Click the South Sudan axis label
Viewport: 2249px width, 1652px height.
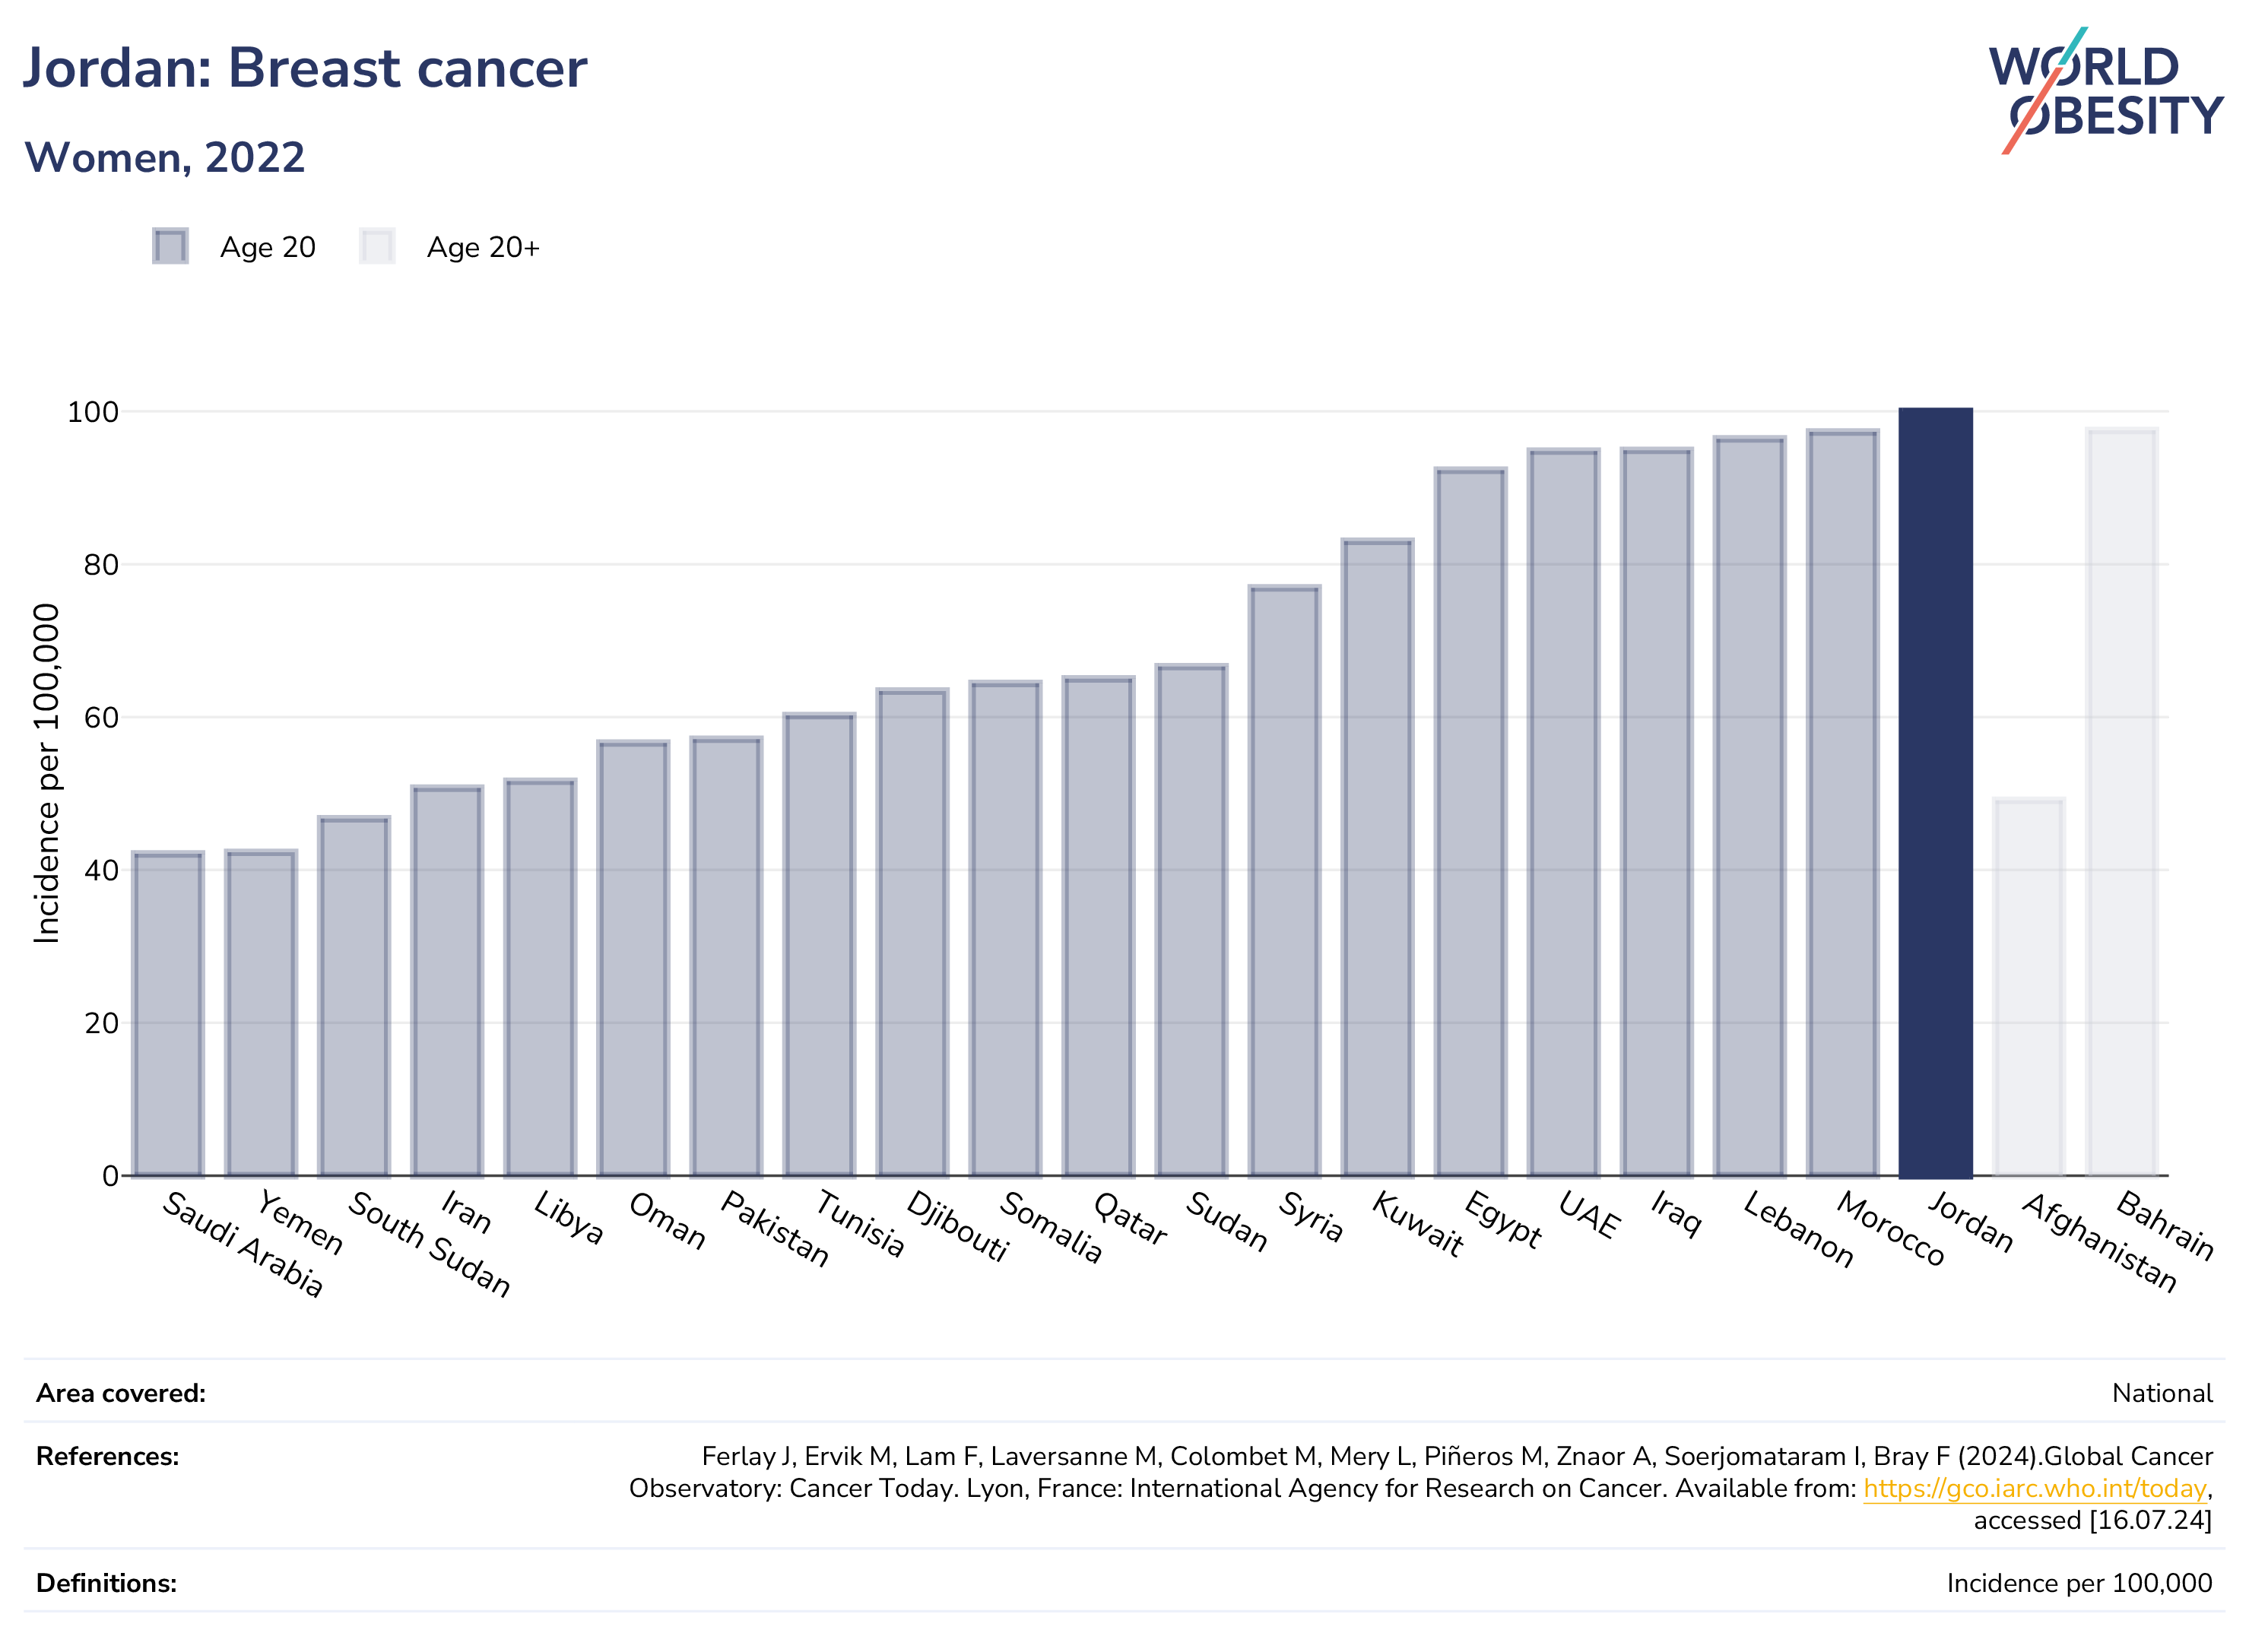point(430,1244)
